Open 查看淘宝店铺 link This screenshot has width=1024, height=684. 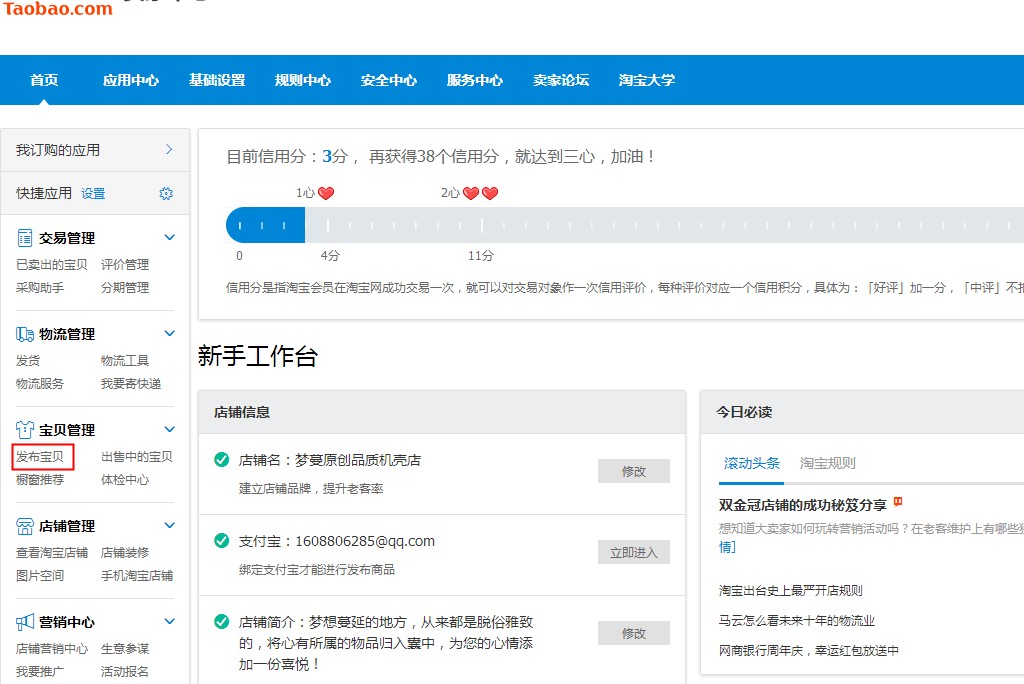(x=52, y=553)
